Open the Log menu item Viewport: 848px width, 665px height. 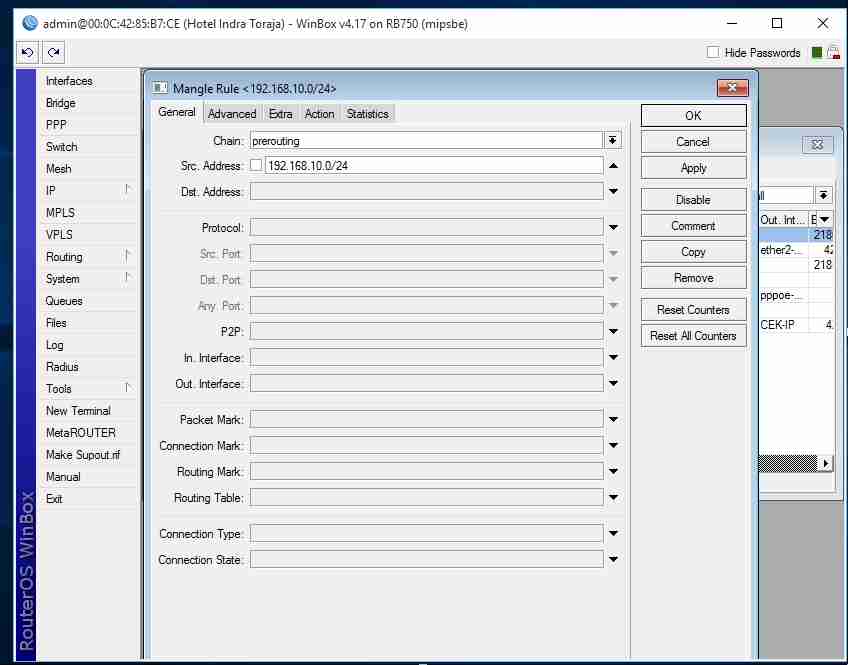pos(88,345)
